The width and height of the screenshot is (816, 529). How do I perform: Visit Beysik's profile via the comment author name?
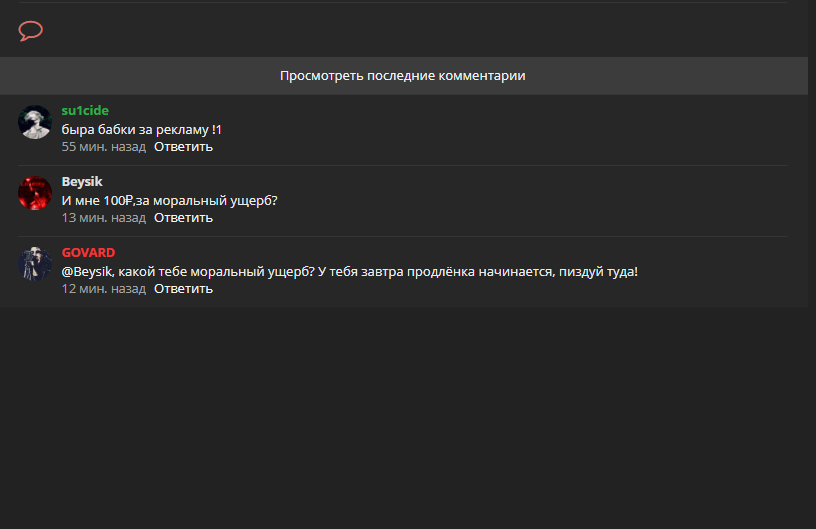pos(82,182)
